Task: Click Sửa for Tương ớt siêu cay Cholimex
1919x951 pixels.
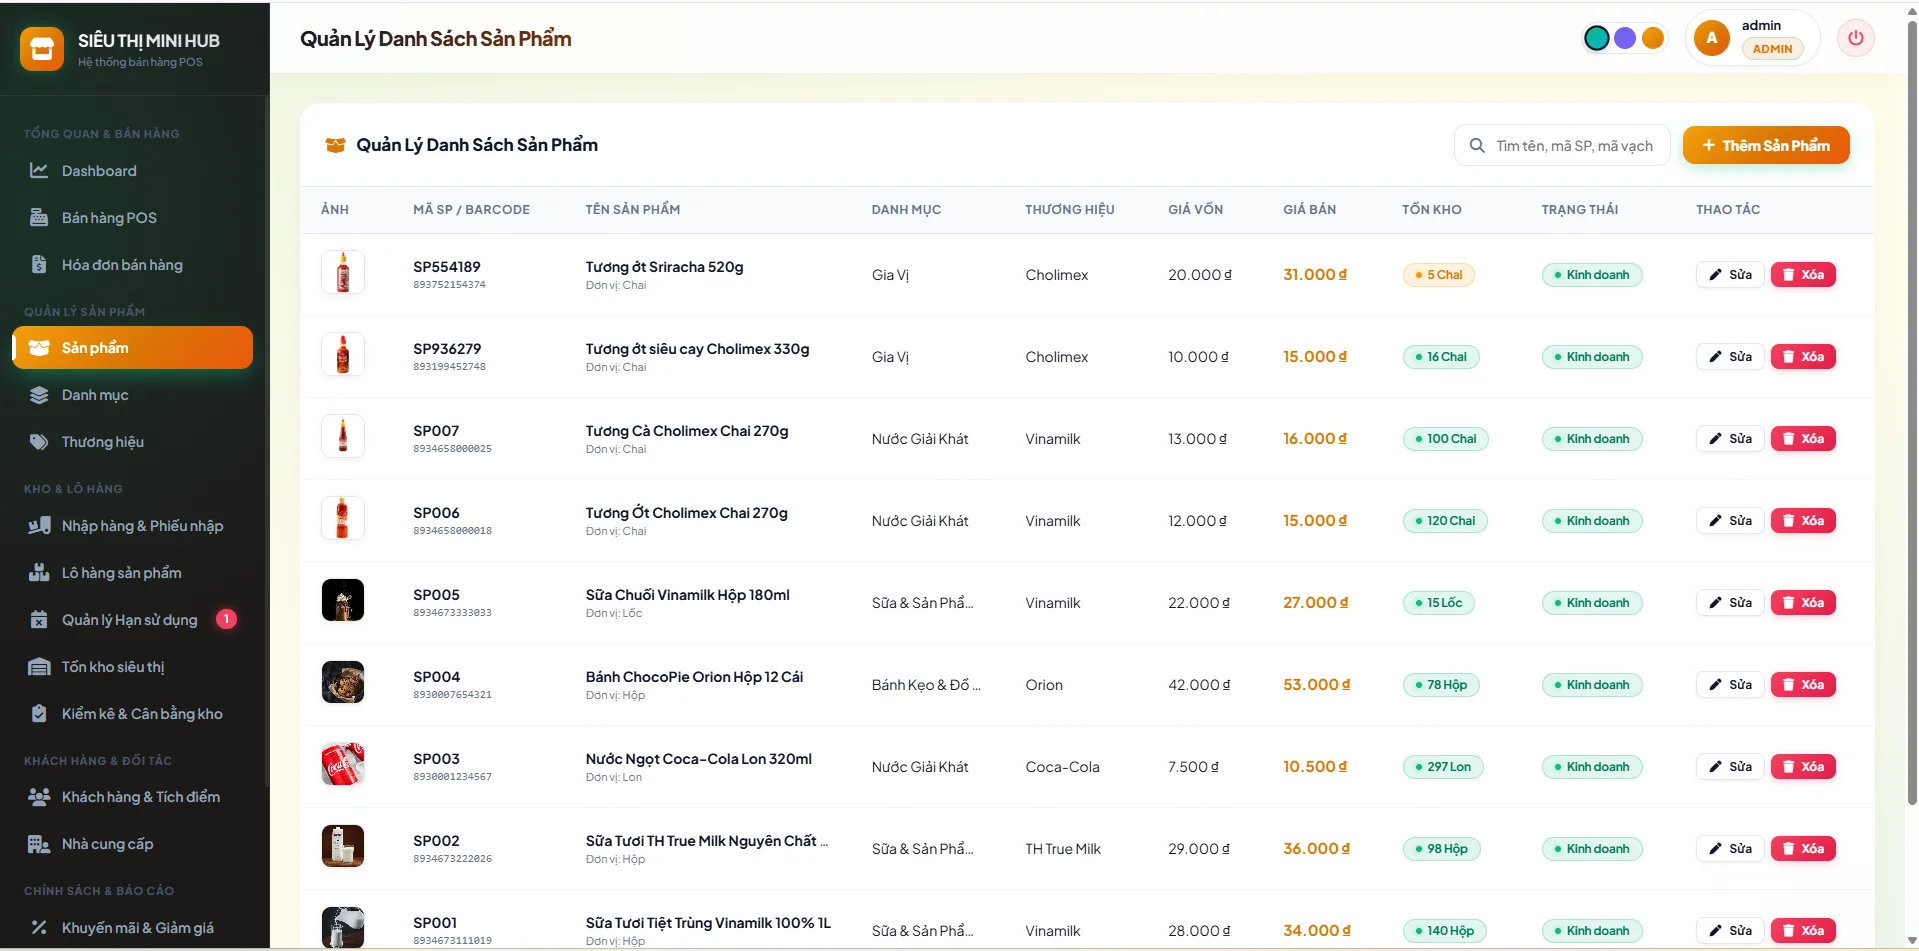Action: pyautogui.click(x=1730, y=357)
